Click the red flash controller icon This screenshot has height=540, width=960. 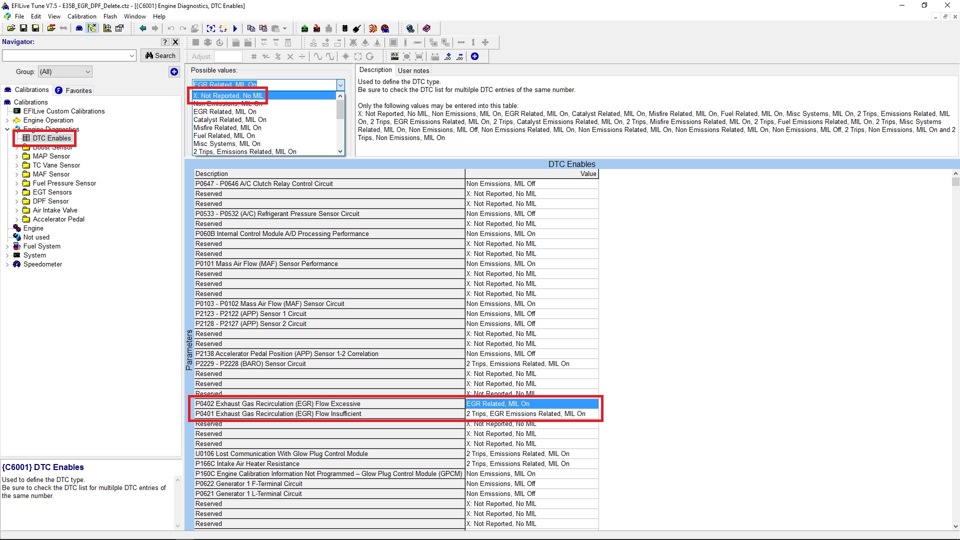pos(317,28)
